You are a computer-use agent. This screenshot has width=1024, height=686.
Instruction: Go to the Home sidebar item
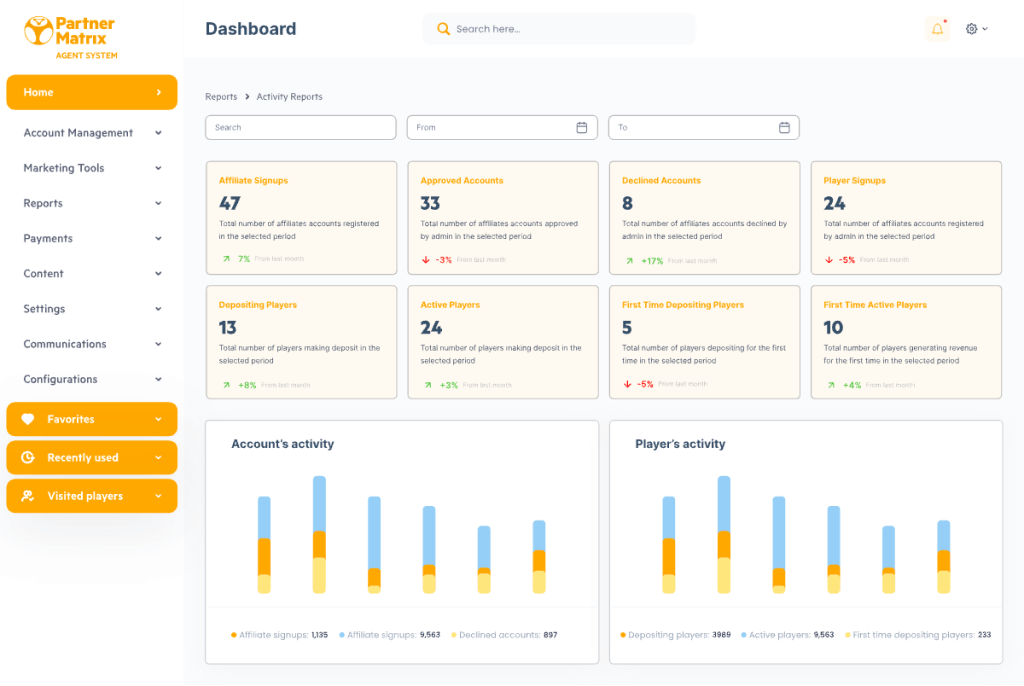click(x=91, y=92)
